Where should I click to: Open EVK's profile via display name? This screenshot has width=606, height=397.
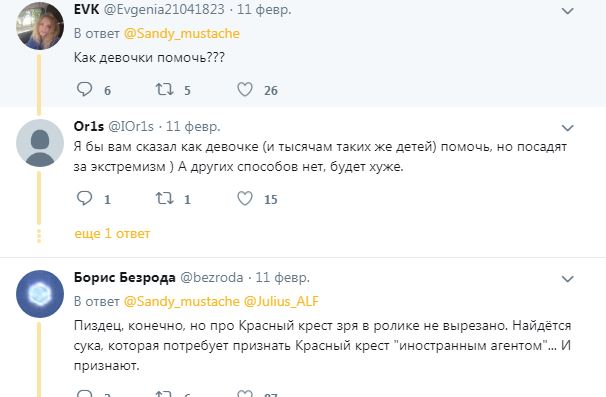[87, 9]
